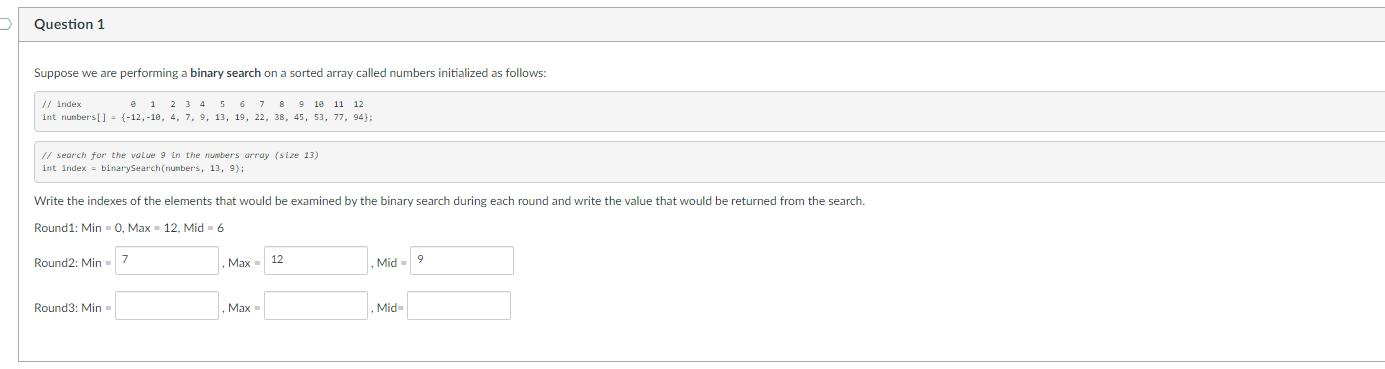1385x369 pixels.
Task: Click the Round2 Max field containing 12
Action: (316, 261)
